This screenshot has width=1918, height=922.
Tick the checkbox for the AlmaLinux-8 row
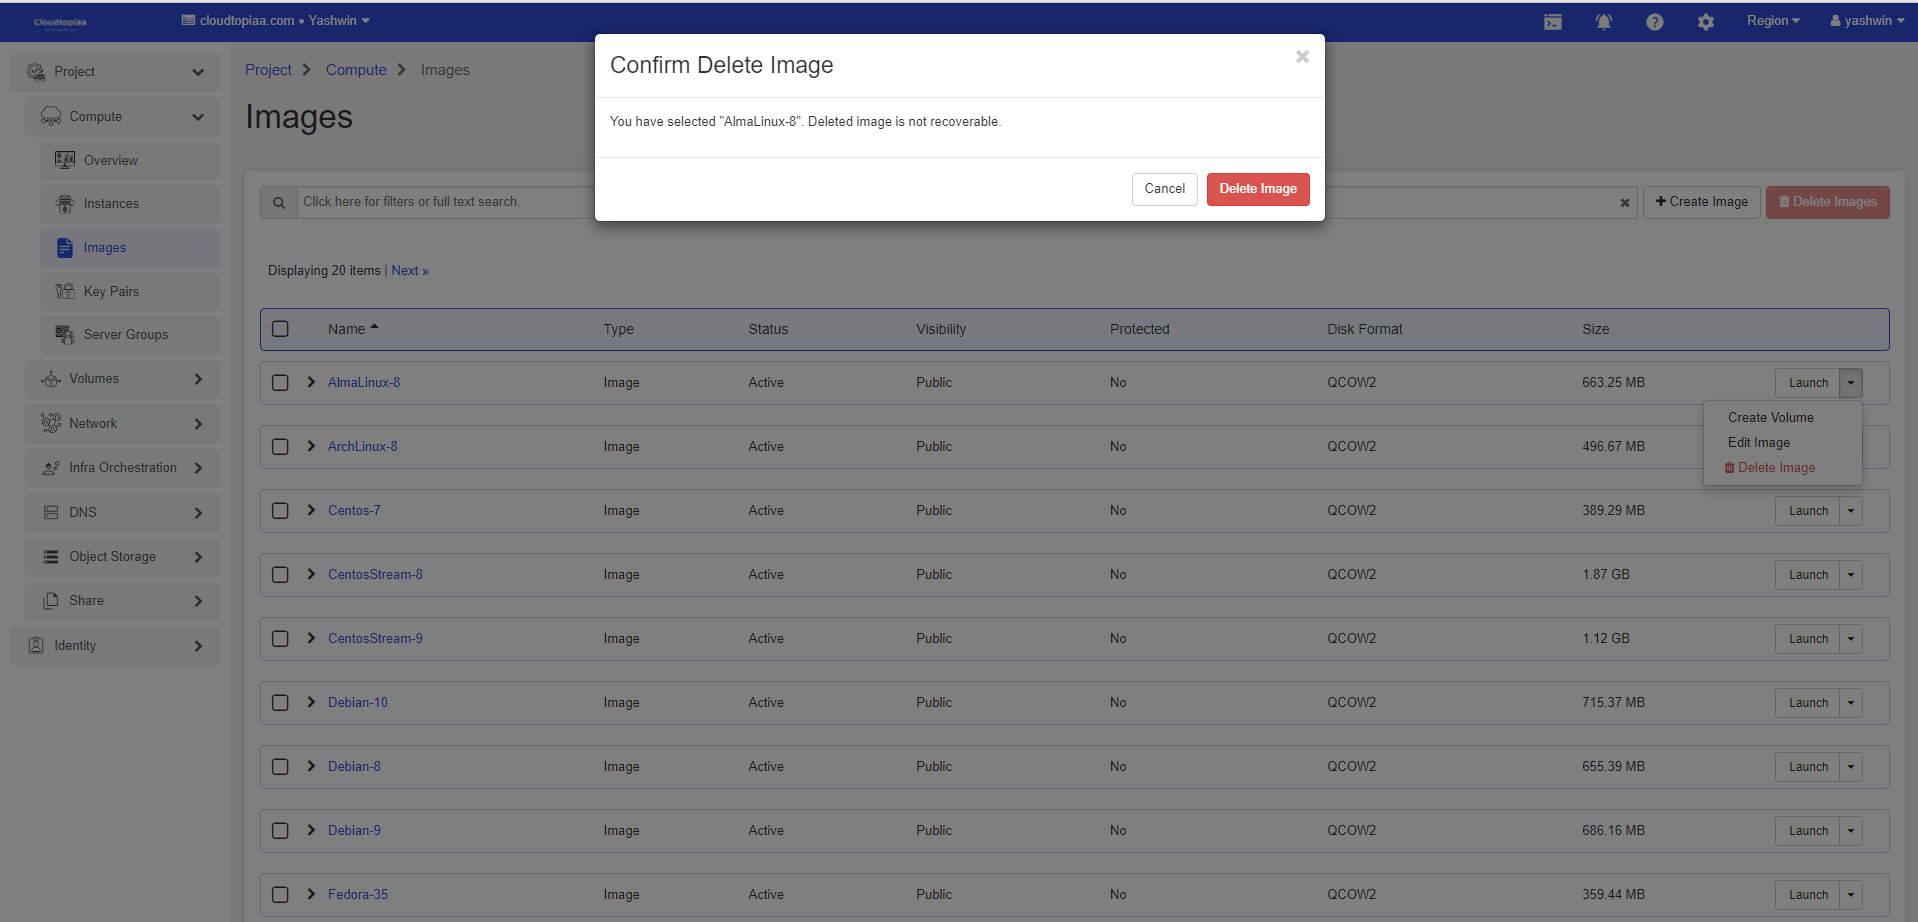[280, 383]
